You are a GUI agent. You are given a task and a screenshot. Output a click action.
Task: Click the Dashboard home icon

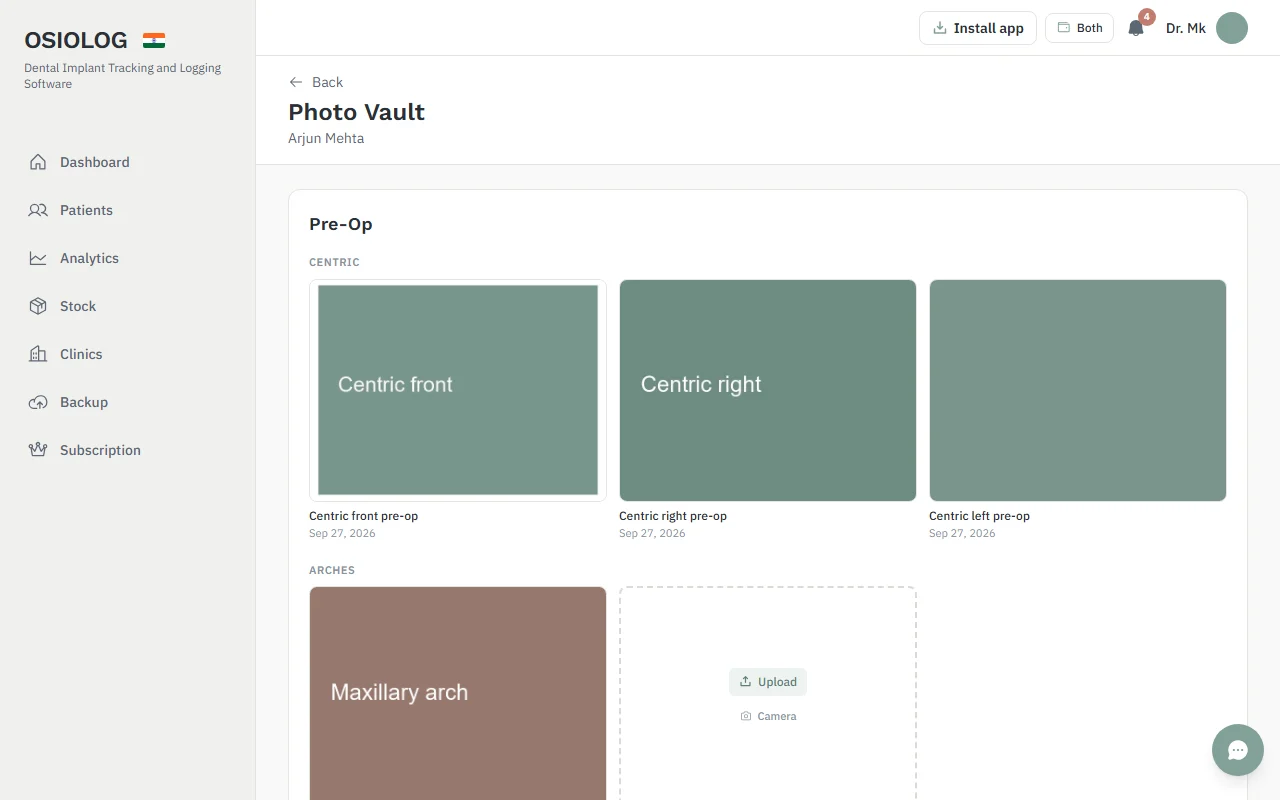38,162
